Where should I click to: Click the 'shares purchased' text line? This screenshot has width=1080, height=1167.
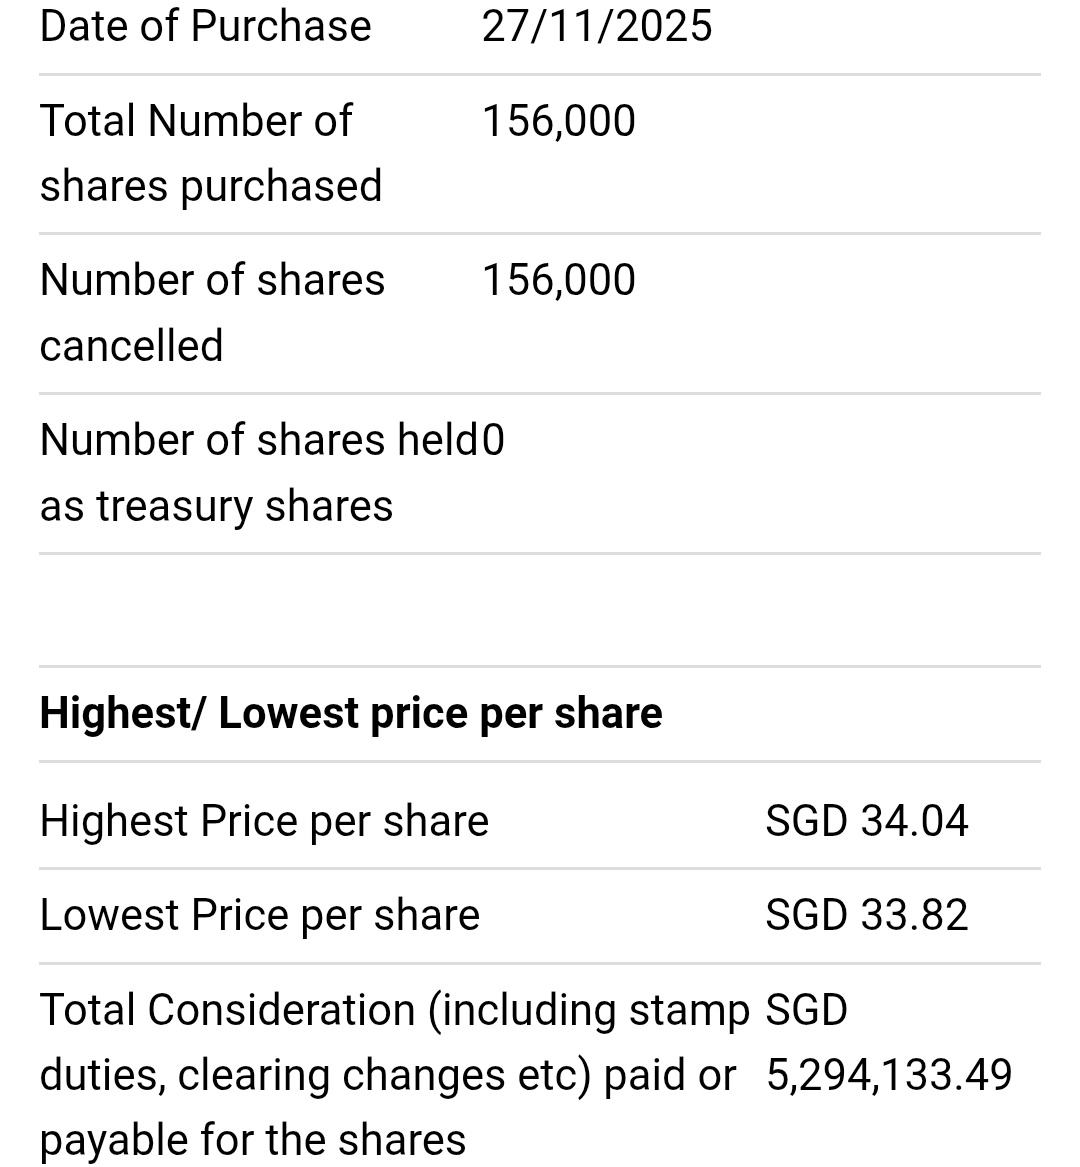click(x=211, y=186)
